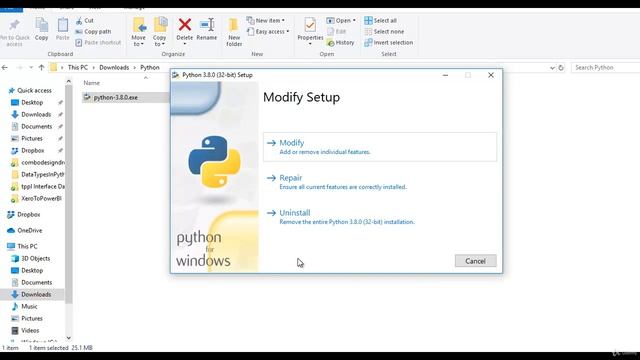The height and width of the screenshot is (360, 640).
Task: Minimize the Python Setup dialog
Action: pyautogui.click(x=445, y=75)
